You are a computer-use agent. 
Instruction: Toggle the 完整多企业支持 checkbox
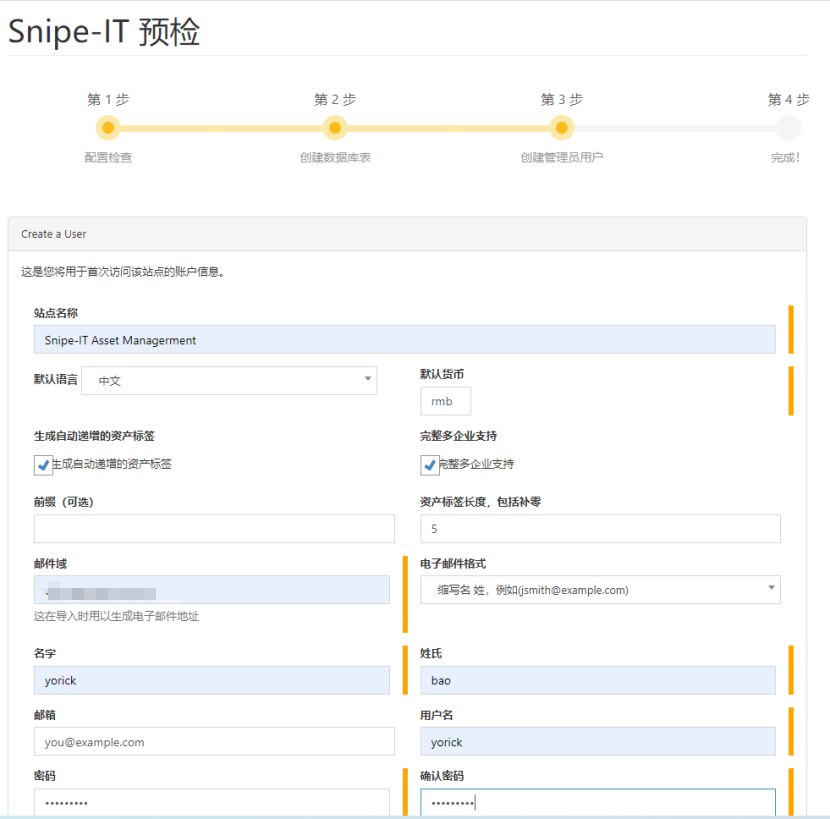[429, 465]
